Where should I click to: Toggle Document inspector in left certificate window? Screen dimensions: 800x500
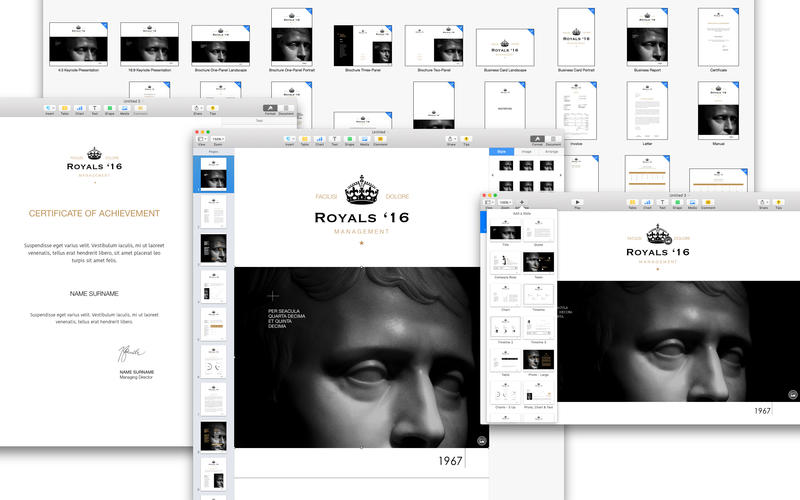[286, 108]
